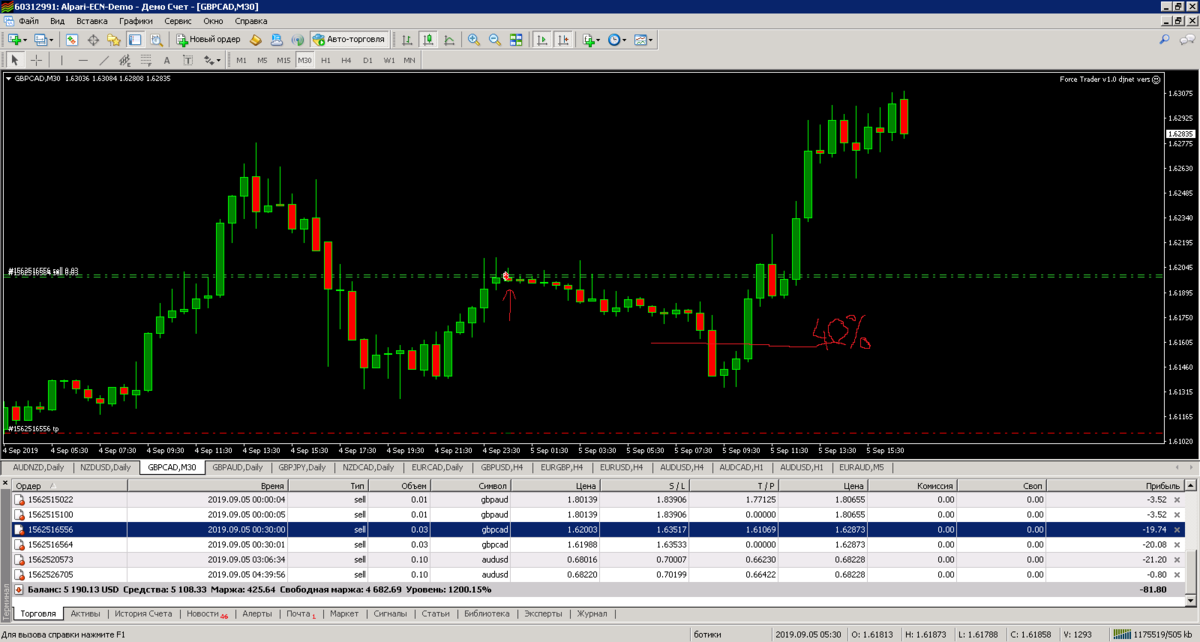Screen dimensions: 1200x642
Task: Switch timeframe to D1
Action: pyautogui.click(x=368, y=60)
